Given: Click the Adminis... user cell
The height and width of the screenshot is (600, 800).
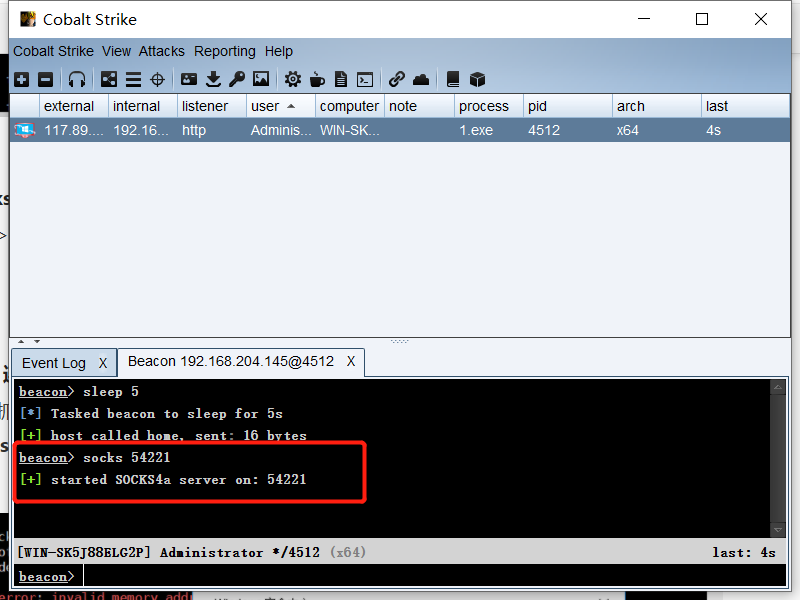Looking at the screenshot, I should point(281,131).
